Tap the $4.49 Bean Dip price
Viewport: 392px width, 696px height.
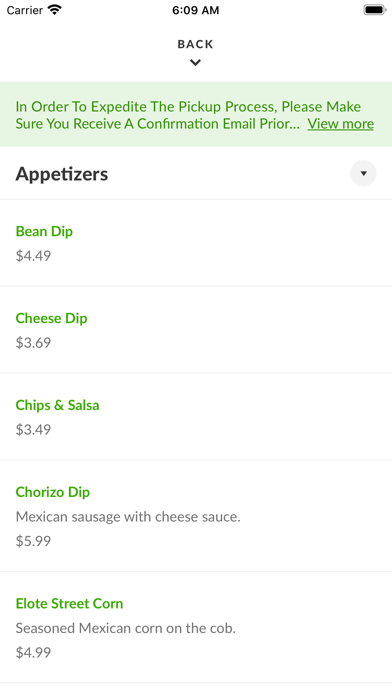33,256
